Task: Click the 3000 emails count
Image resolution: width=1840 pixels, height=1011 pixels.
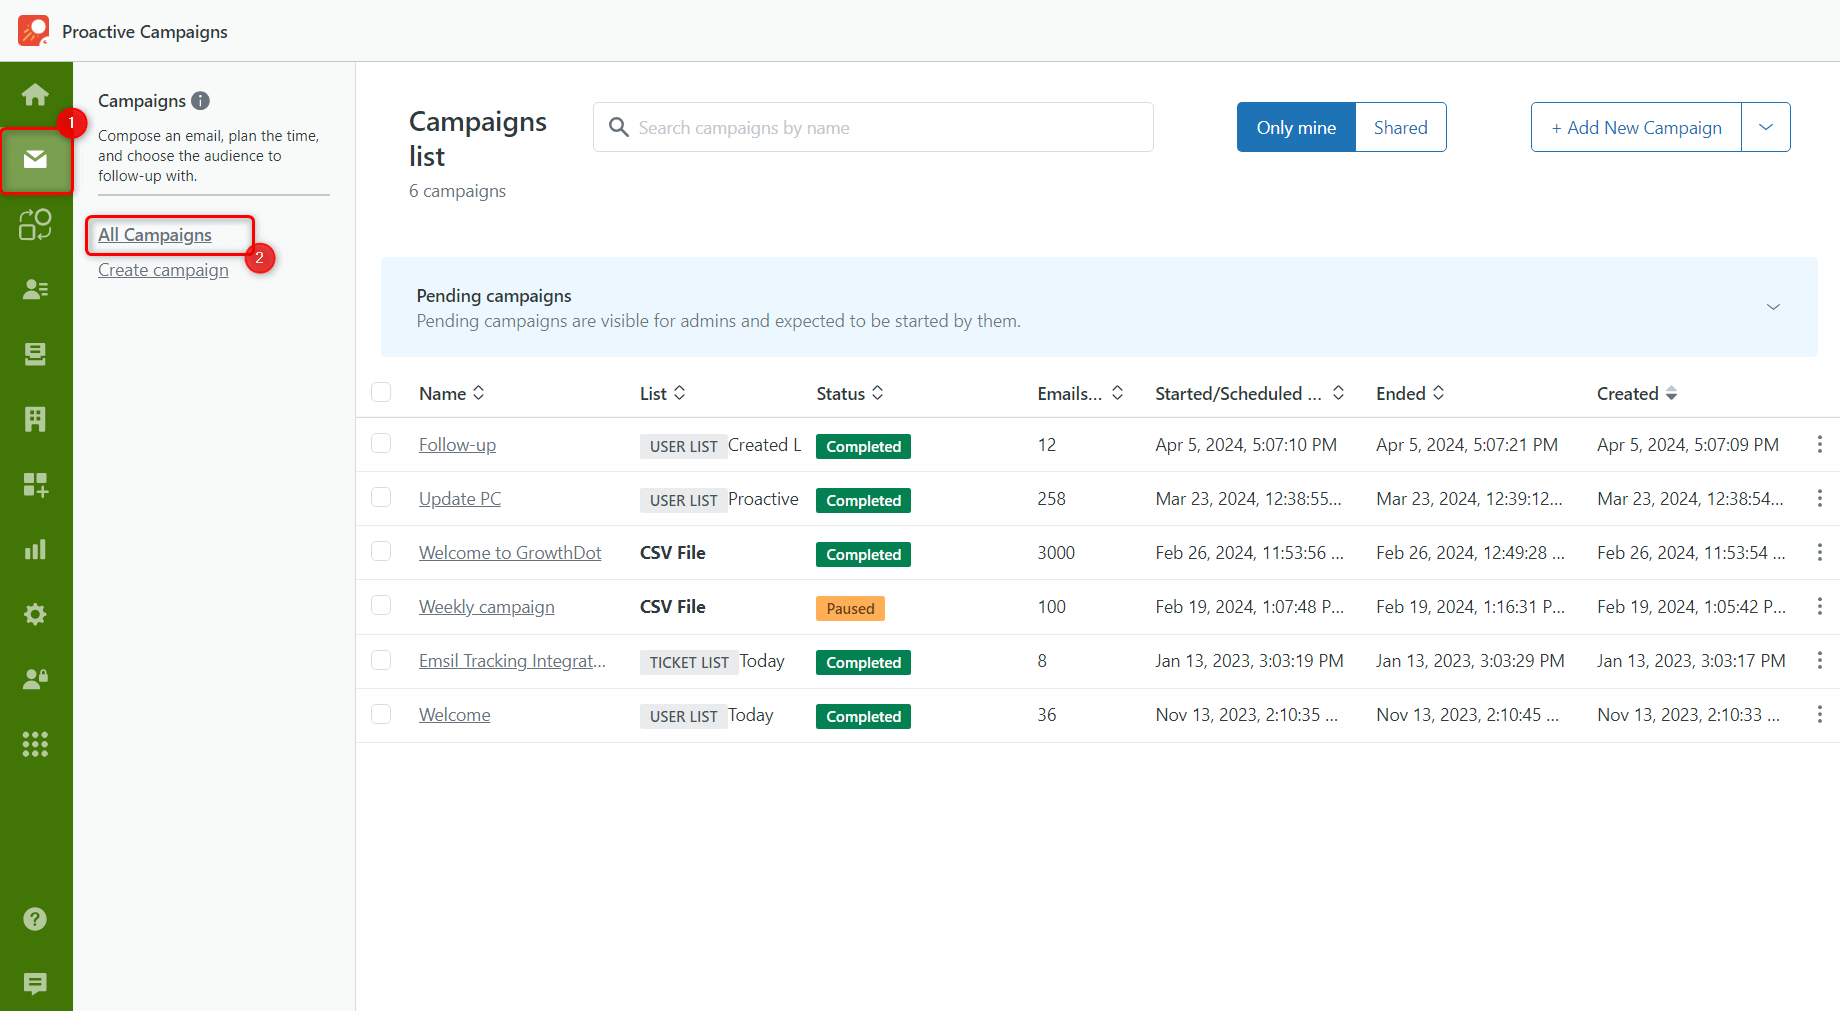Action: [x=1056, y=553]
